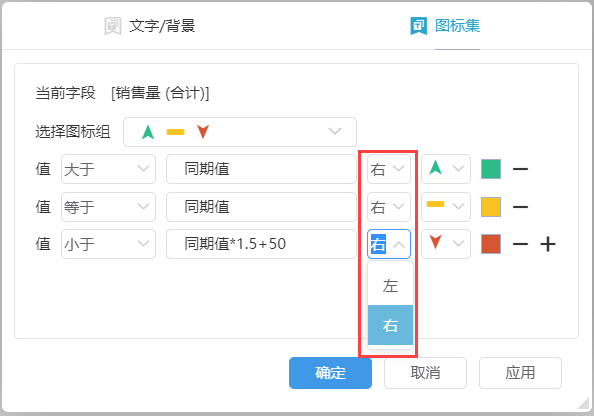Add a new rule with plus icon
This screenshot has width=594, height=416.
click(x=548, y=244)
